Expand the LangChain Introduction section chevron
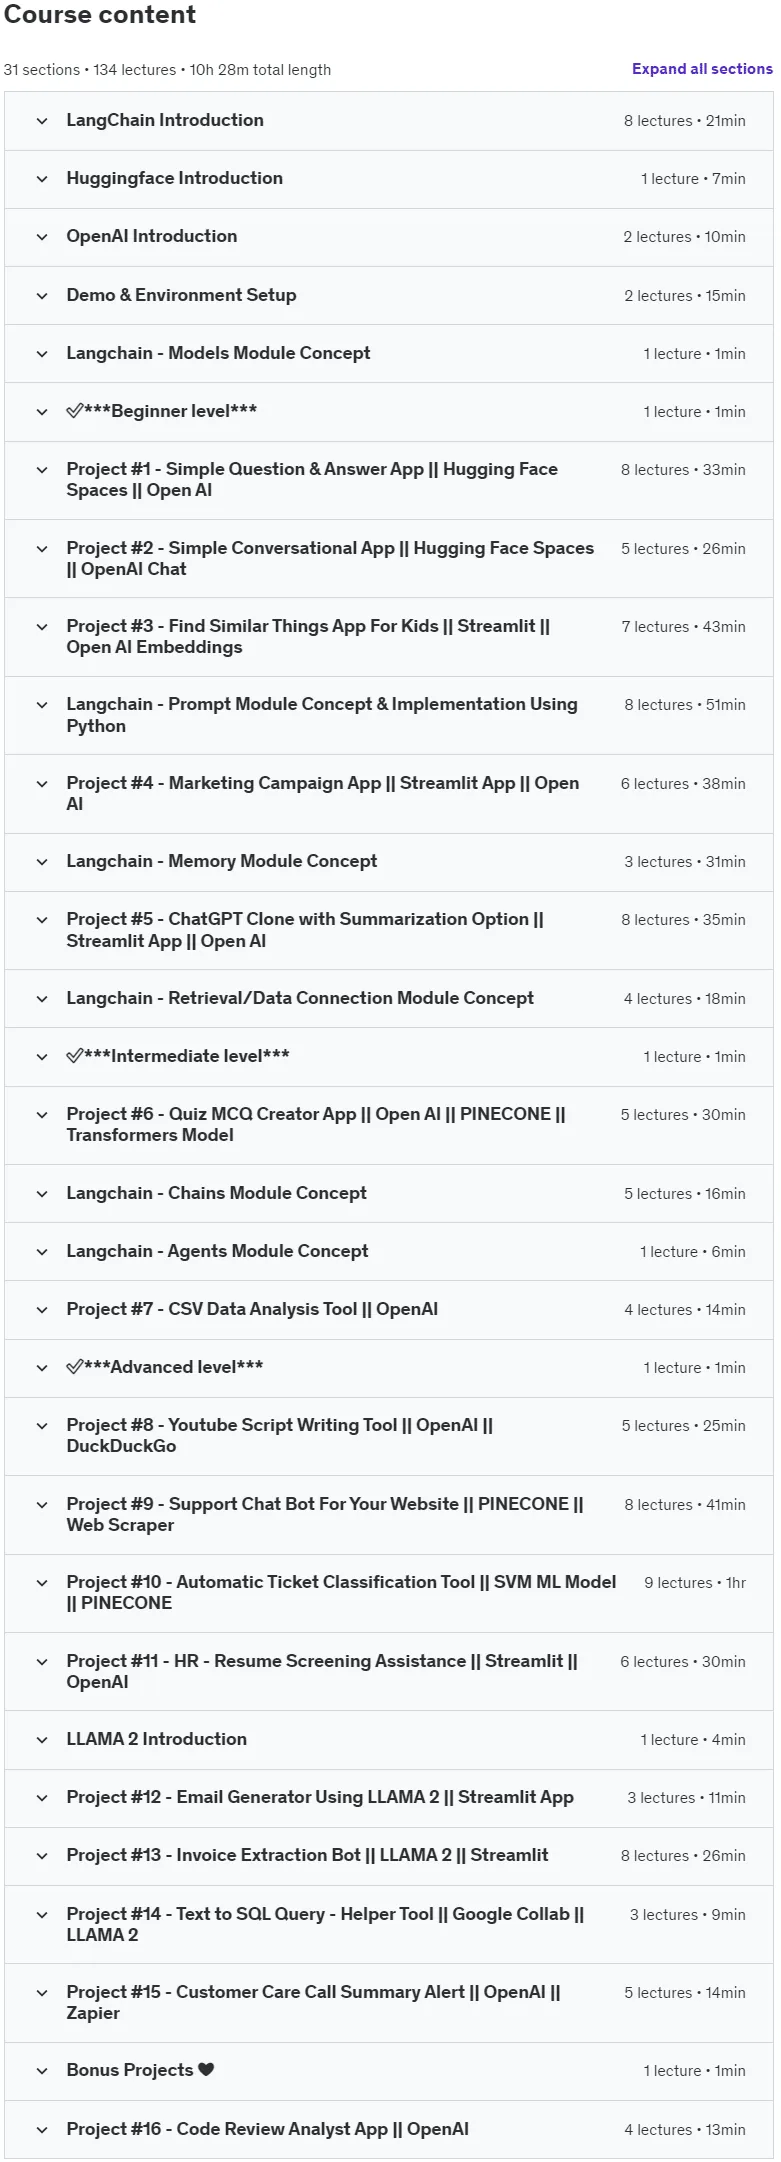 tap(42, 121)
